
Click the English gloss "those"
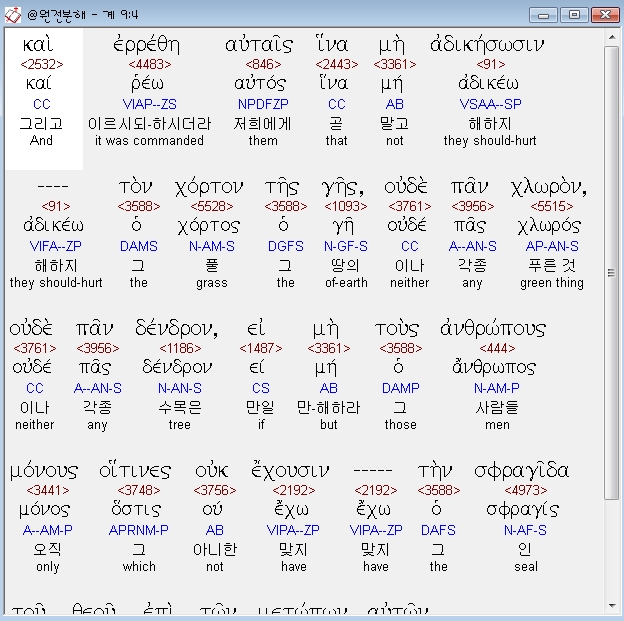coord(401,425)
